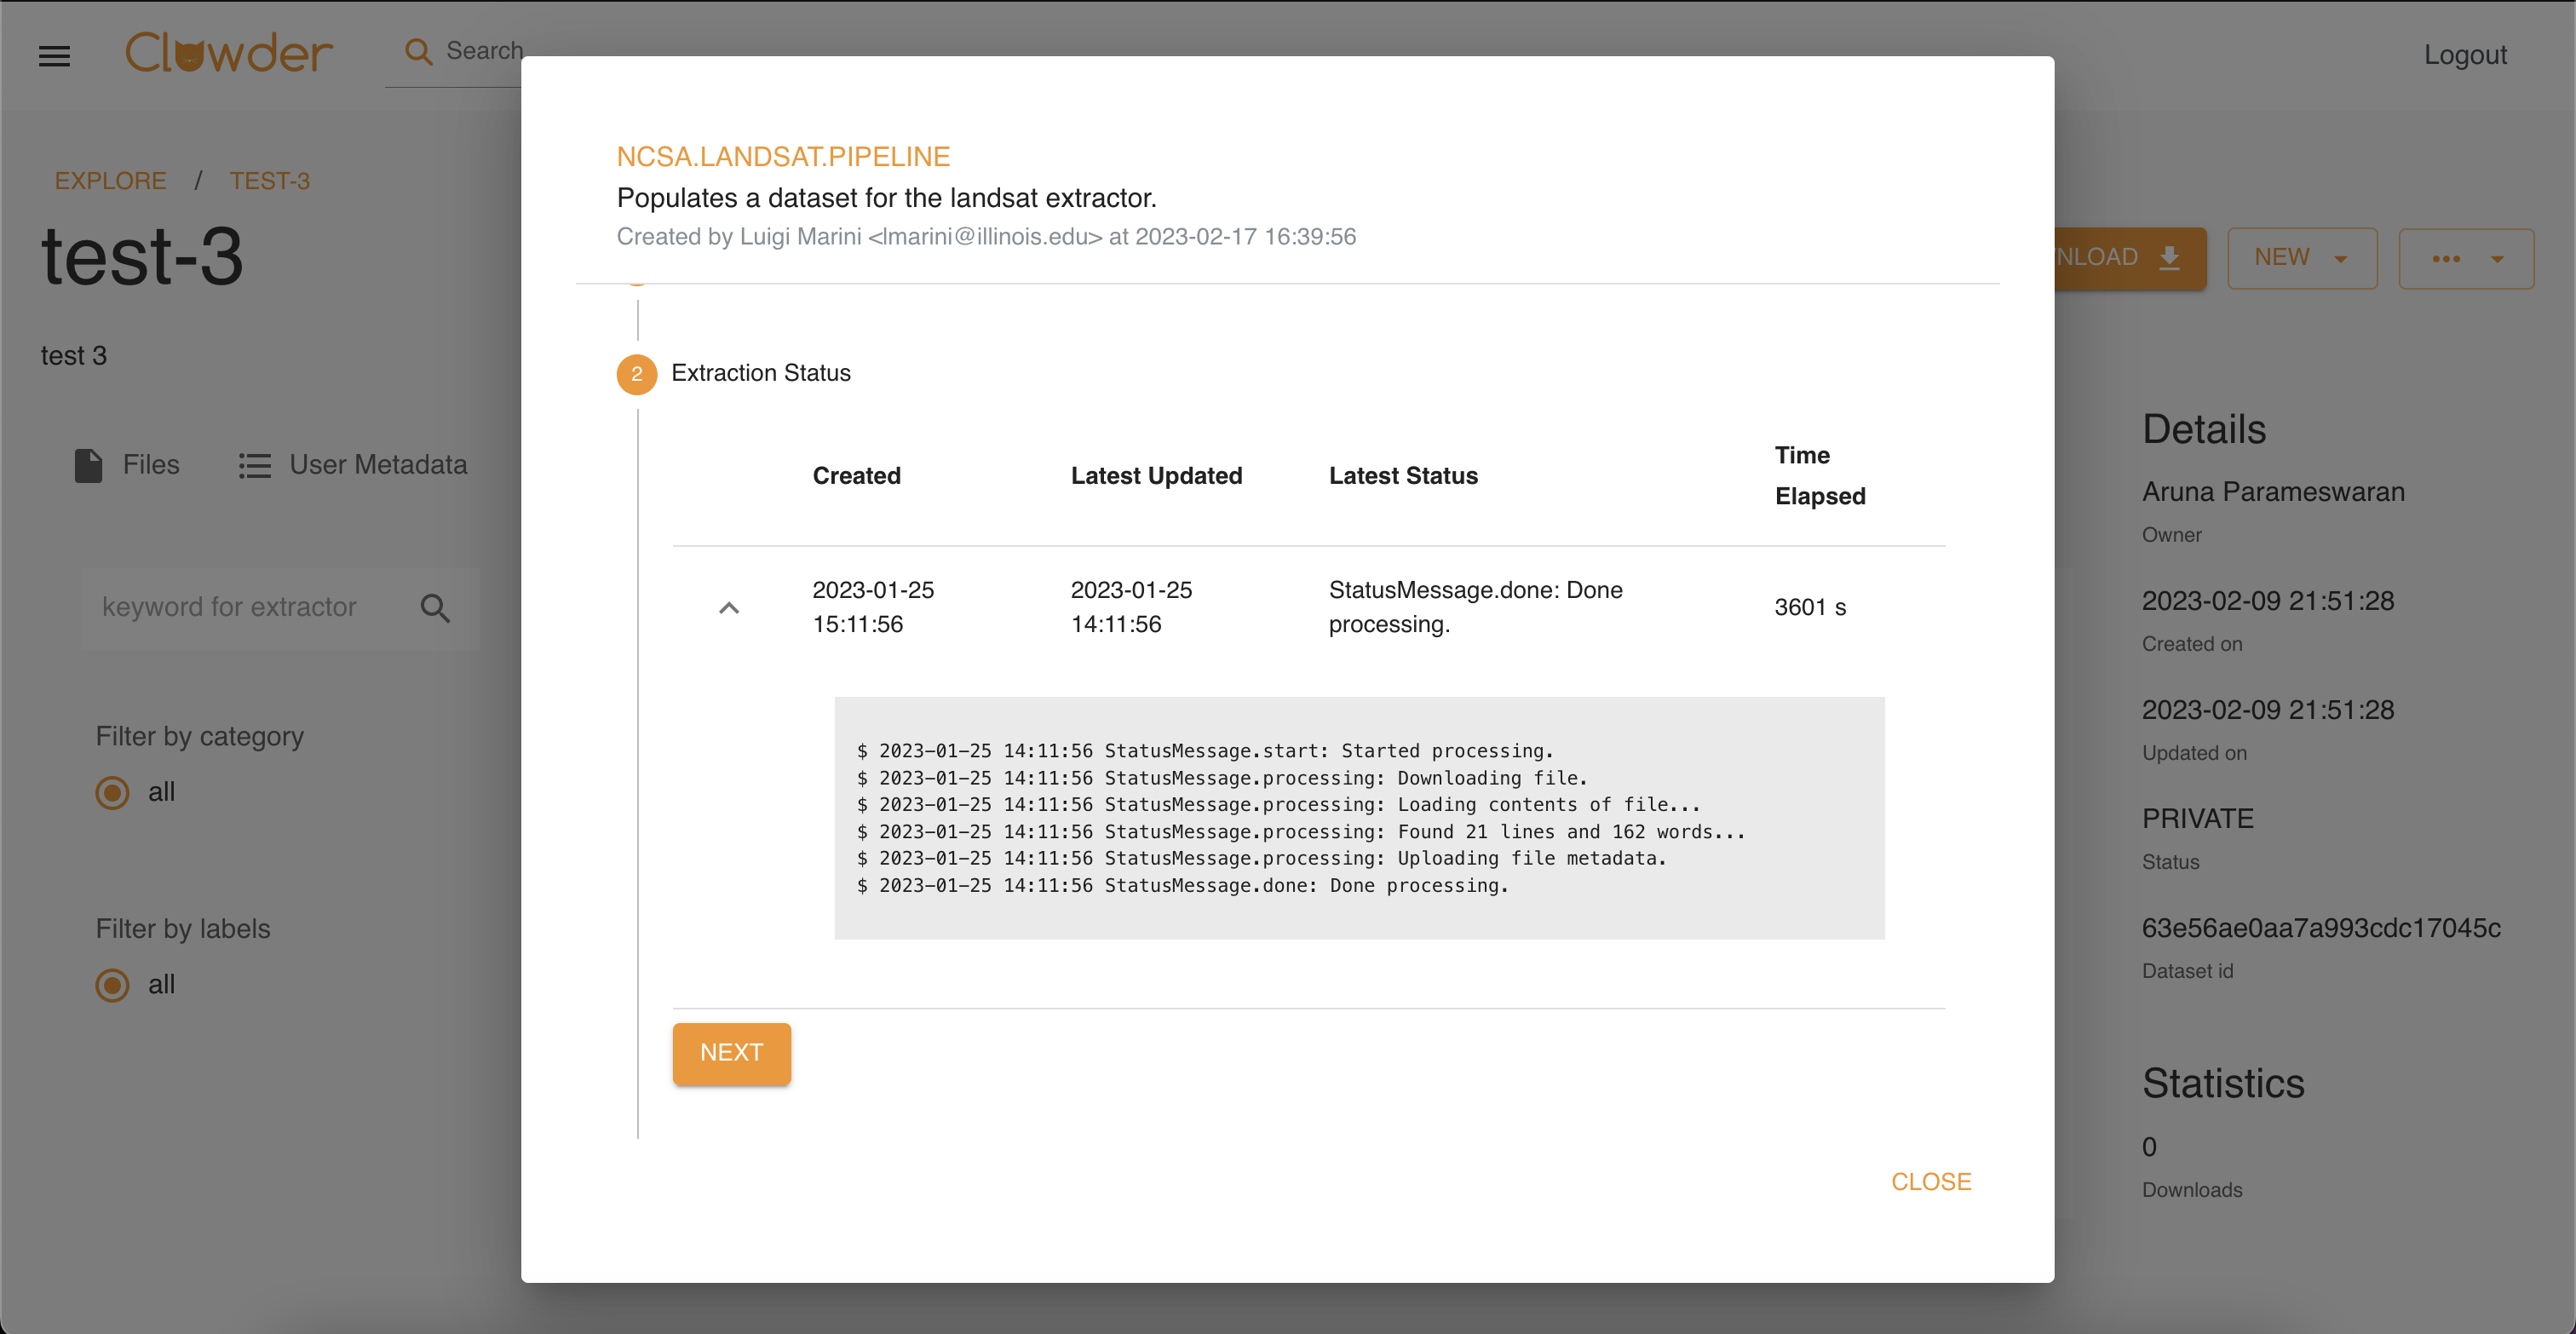The height and width of the screenshot is (1334, 2576).
Task: Click CLOSE to dismiss the dialog
Action: (x=1930, y=1181)
